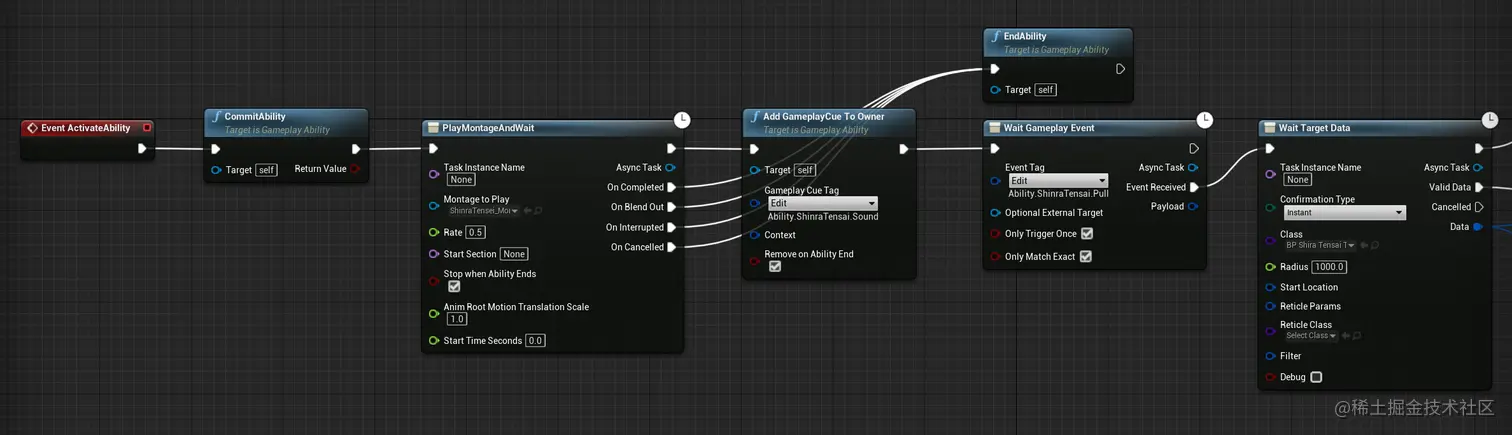Screen dimensions: 1512x435
Task: Click the On Blend Out exec pin
Action: pyautogui.click(x=672, y=207)
